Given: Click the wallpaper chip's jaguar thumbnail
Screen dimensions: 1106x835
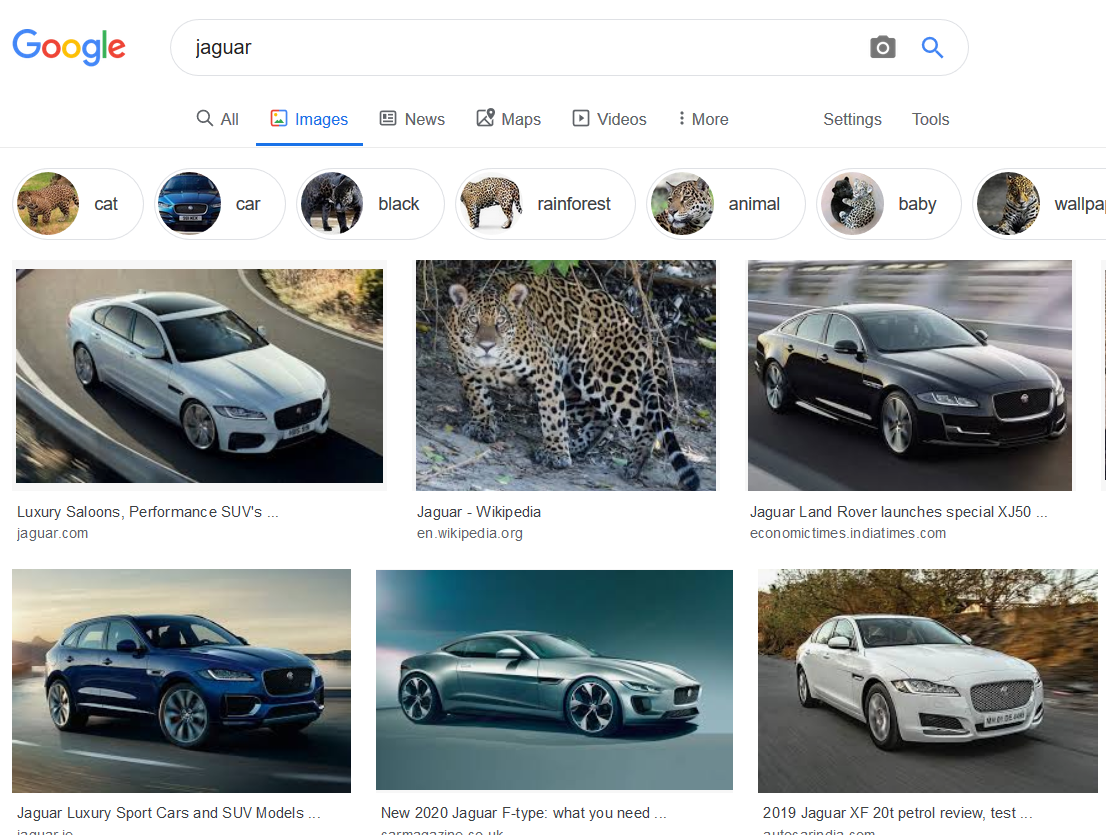Looking at the screenshot, I should click(x=1008, y=204).
